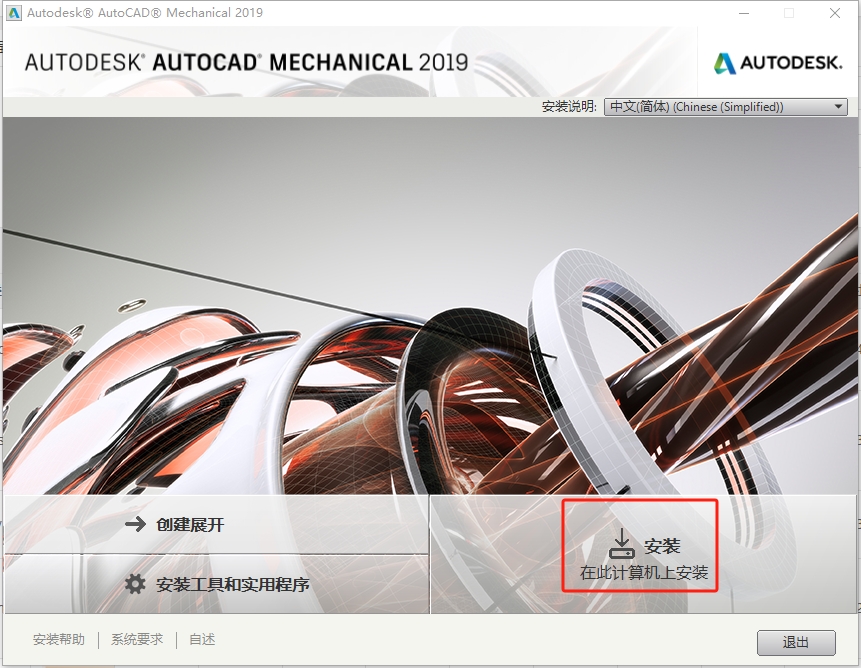
Task: Open the 安装帮助 link
Action: [x=59, y=640]
